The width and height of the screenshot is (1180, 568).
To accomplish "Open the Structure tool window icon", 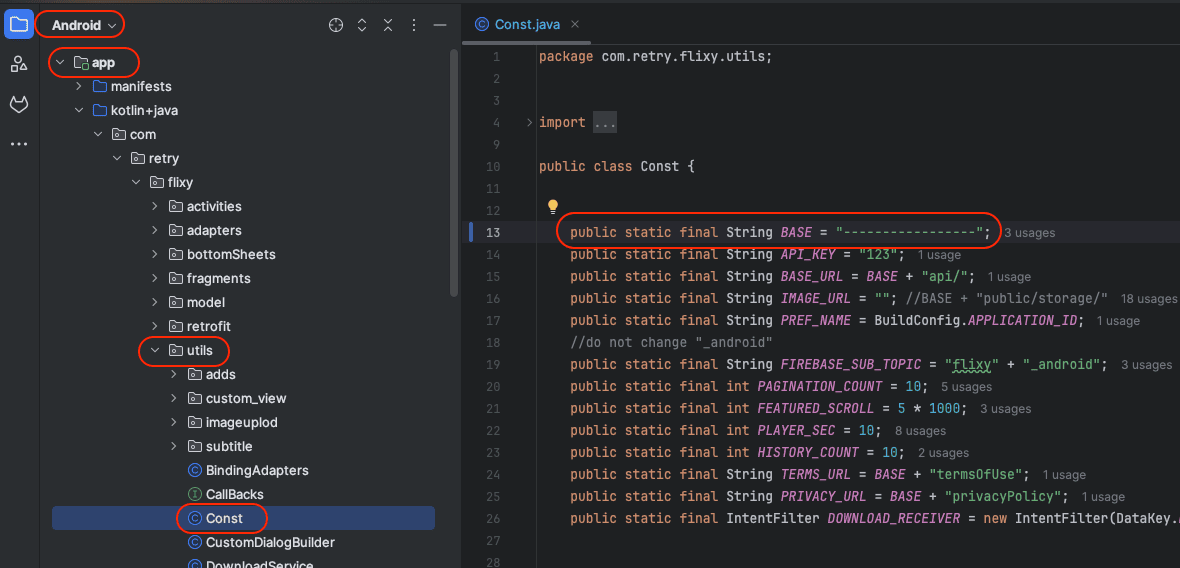I will tap(18, 65).
